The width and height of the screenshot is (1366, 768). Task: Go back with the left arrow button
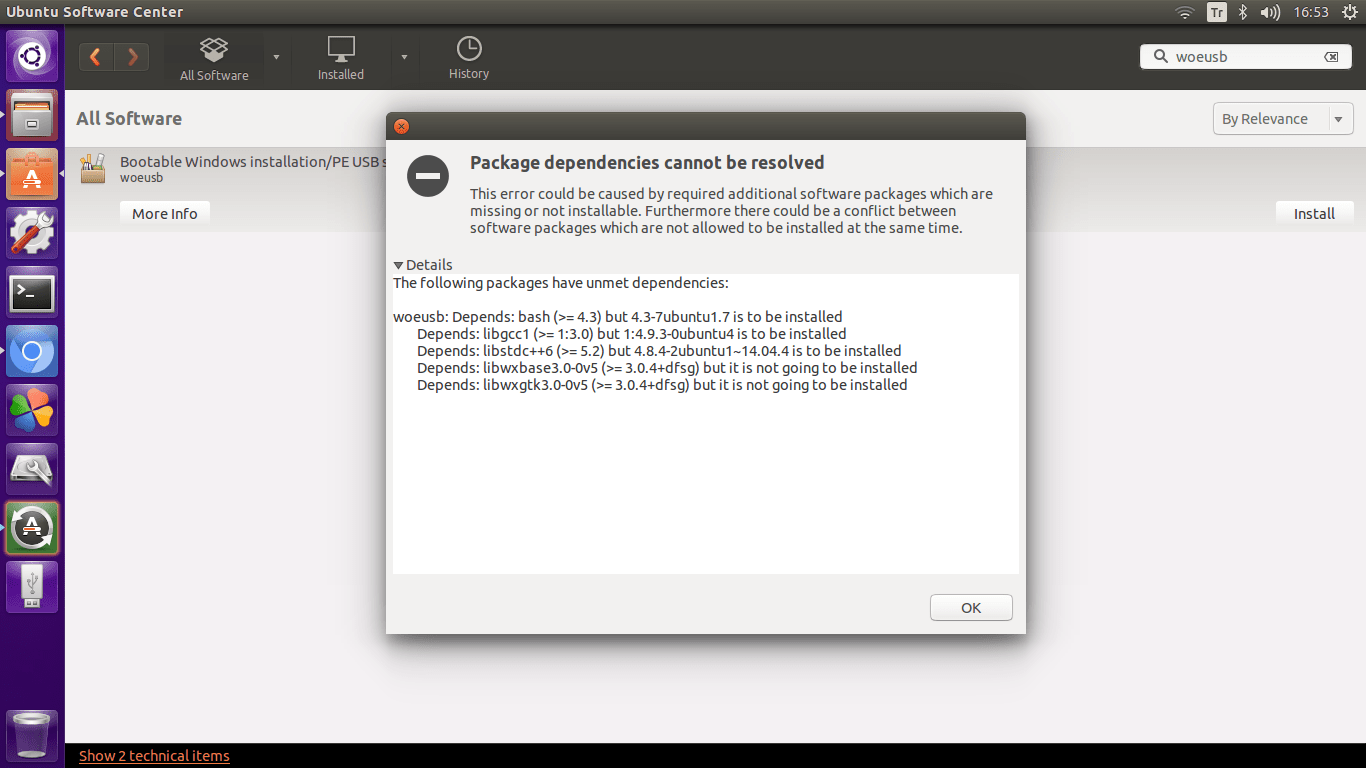click(97, 57)
